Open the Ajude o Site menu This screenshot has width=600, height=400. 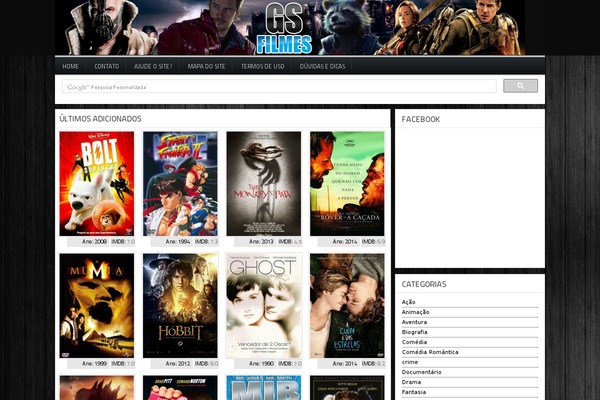tap(153, 66)
